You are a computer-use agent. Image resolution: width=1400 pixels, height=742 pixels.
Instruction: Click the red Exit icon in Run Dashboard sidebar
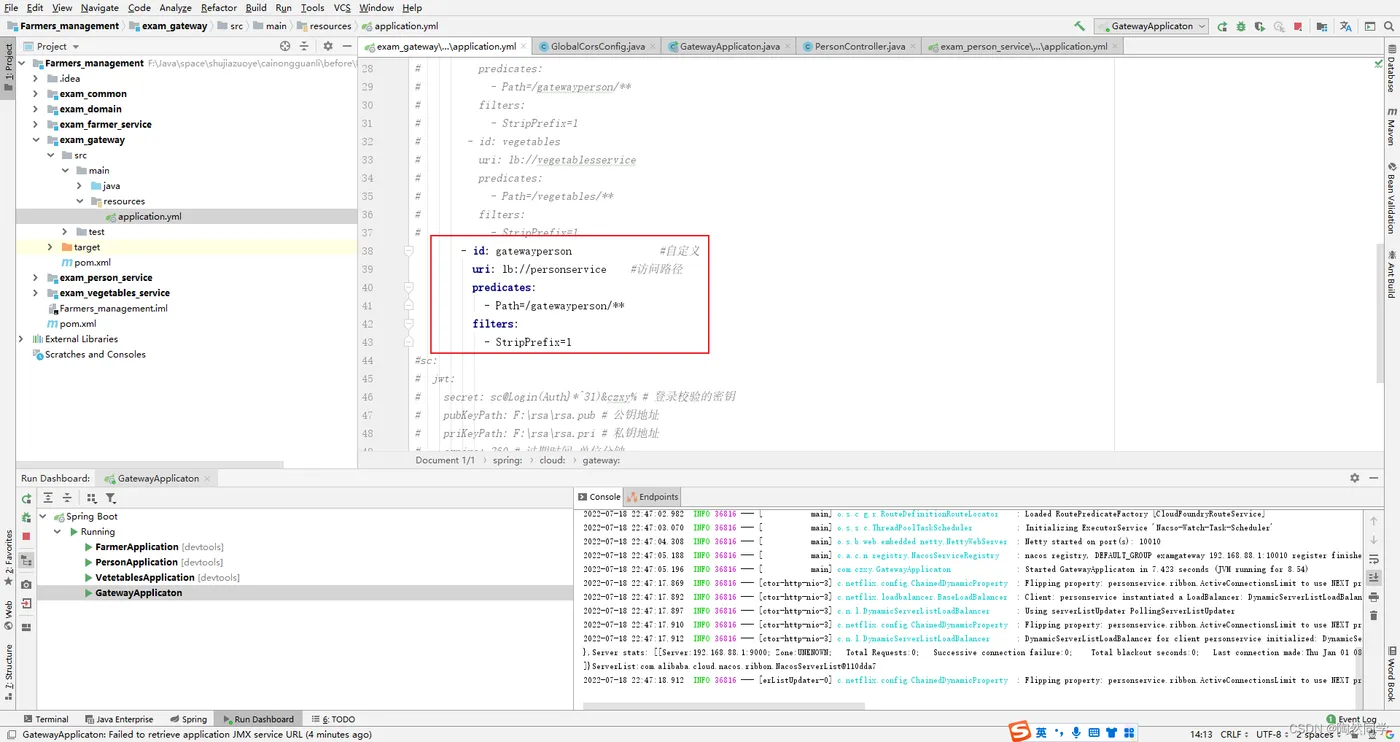pyautogui.click(x=26, y=603)
